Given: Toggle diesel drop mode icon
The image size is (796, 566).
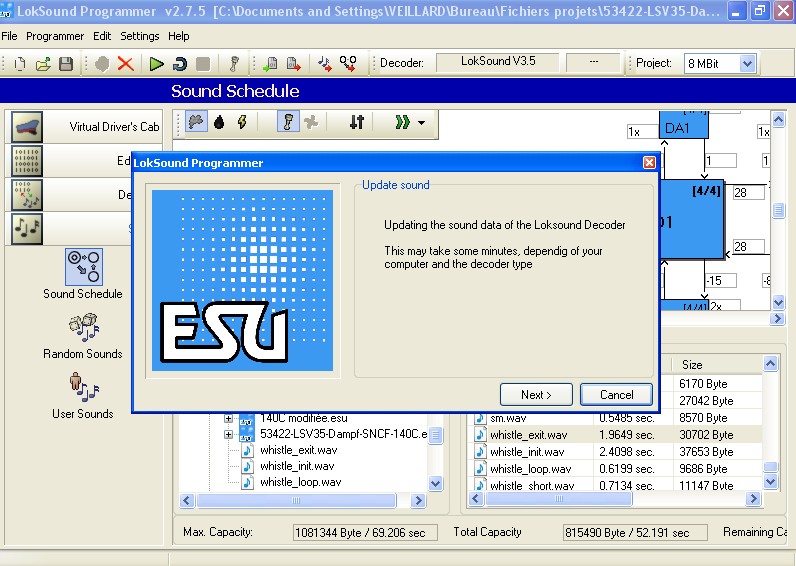Looking at the screenshot, I should tap(219, 122).
